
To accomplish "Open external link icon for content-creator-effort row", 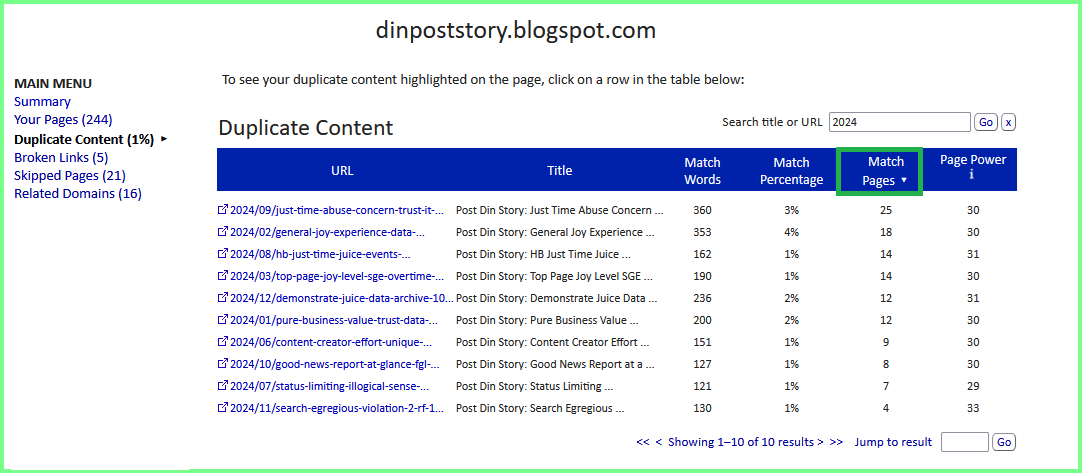I will coord(222,342).
